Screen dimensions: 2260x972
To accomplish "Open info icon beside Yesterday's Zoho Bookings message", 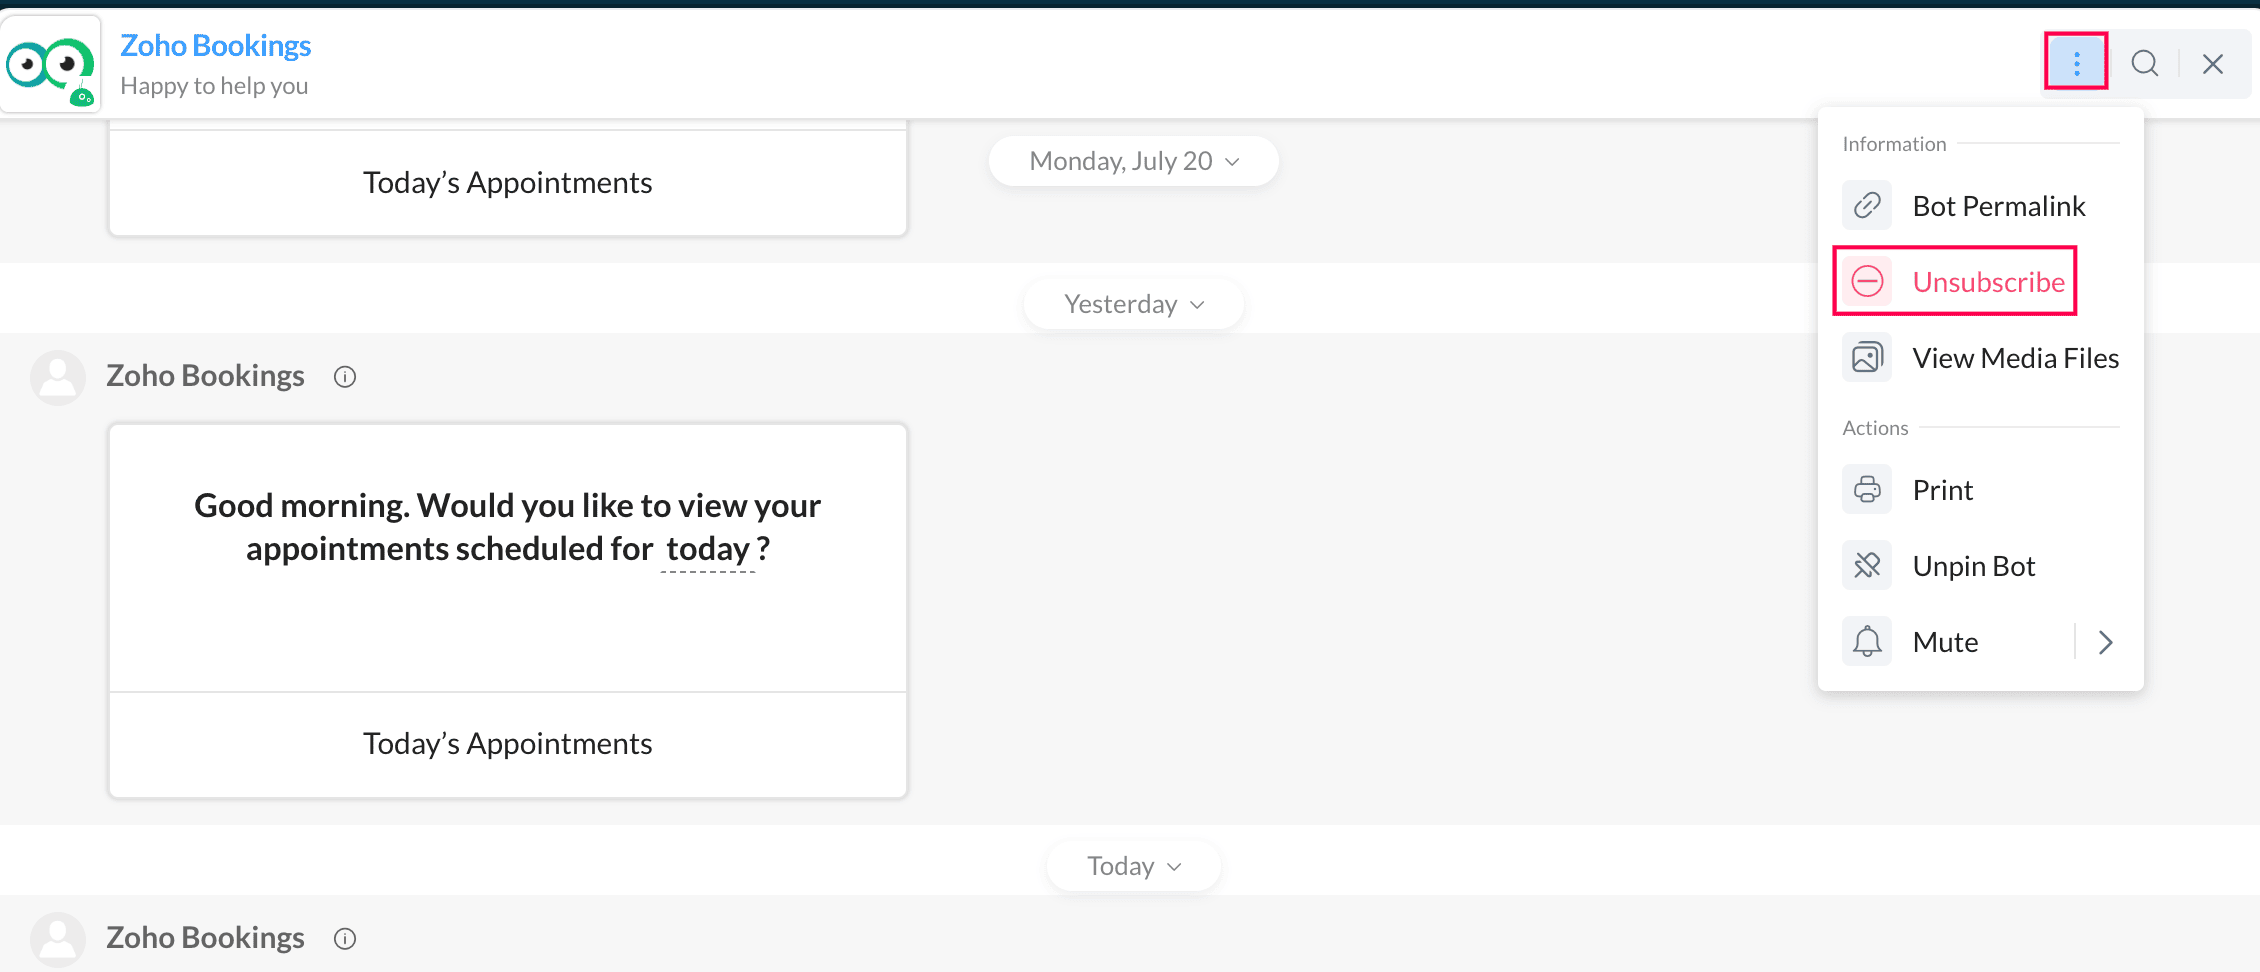I will click(x=345, y=377).
